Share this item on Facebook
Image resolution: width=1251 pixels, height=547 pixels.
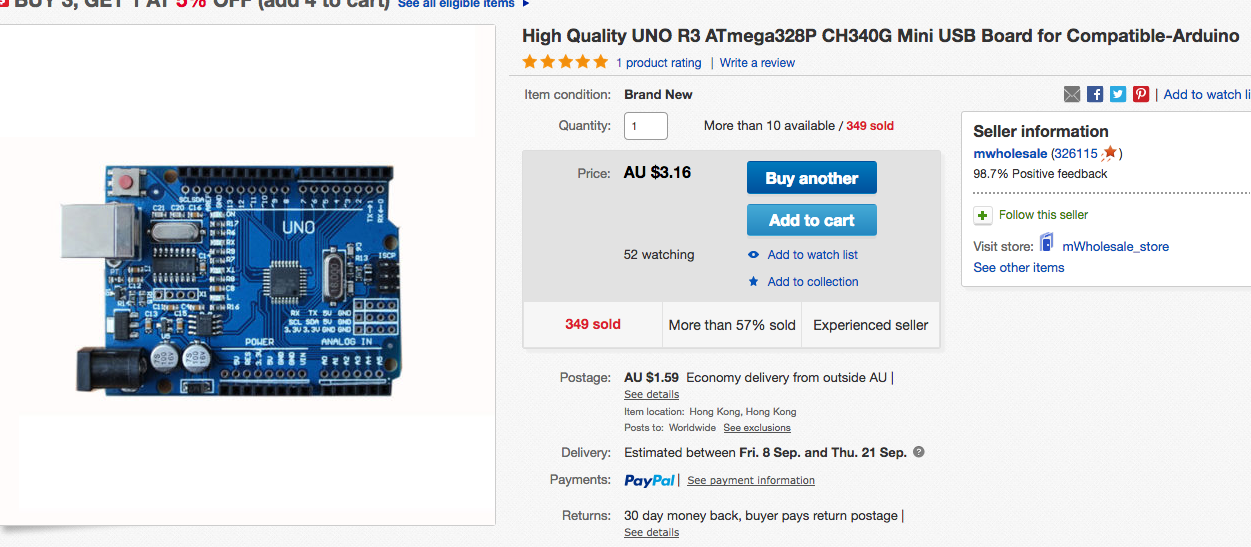click(1095, 94)
